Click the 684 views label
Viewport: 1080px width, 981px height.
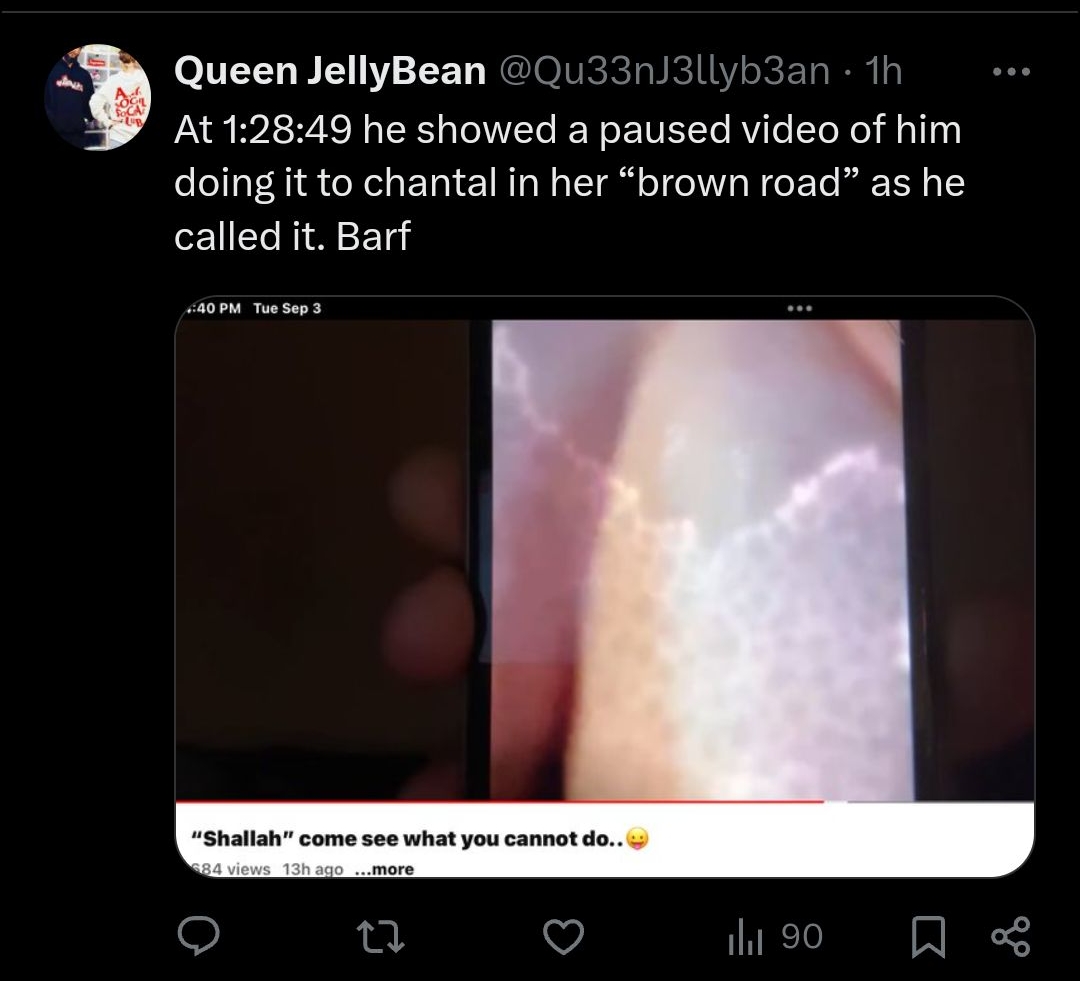pos(231,869)
